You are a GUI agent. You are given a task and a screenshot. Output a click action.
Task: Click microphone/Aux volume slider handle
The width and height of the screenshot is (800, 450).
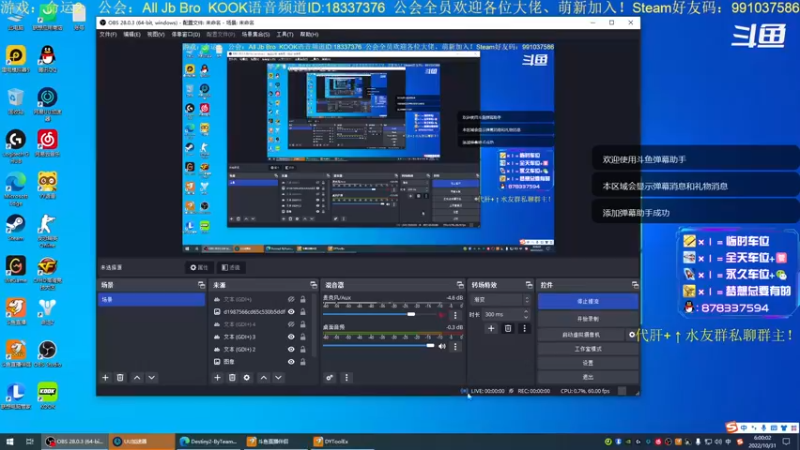click(411, 314)
